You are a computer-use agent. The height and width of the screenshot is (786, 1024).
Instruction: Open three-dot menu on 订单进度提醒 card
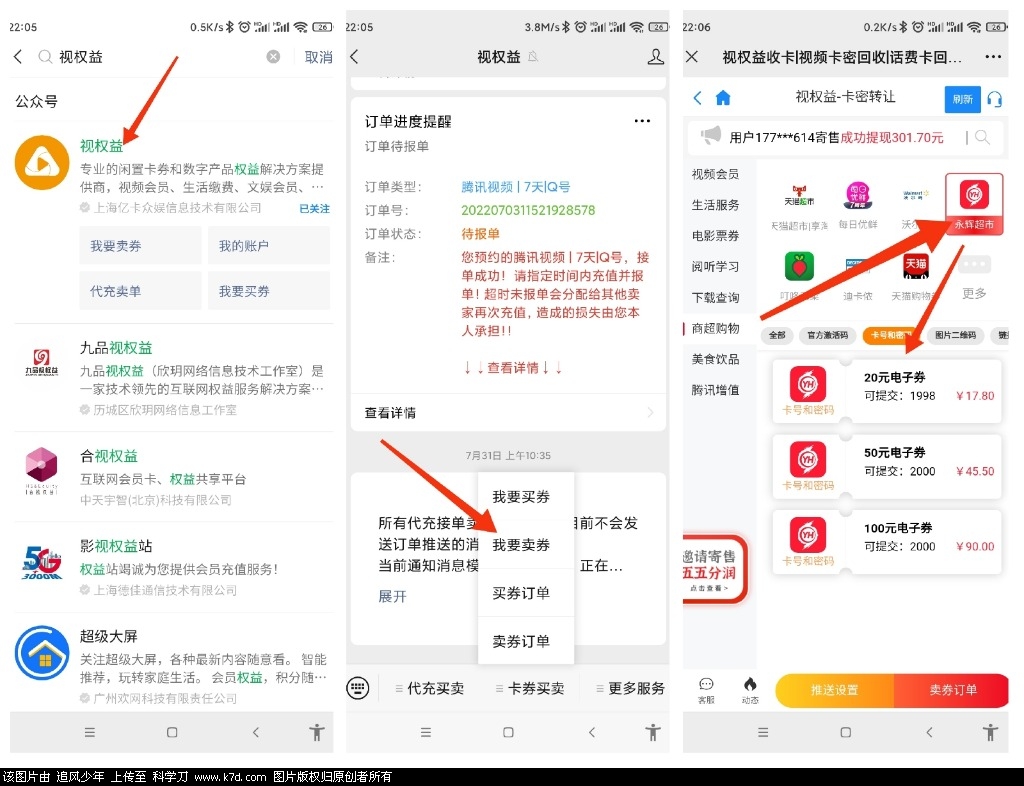[642, 121]
